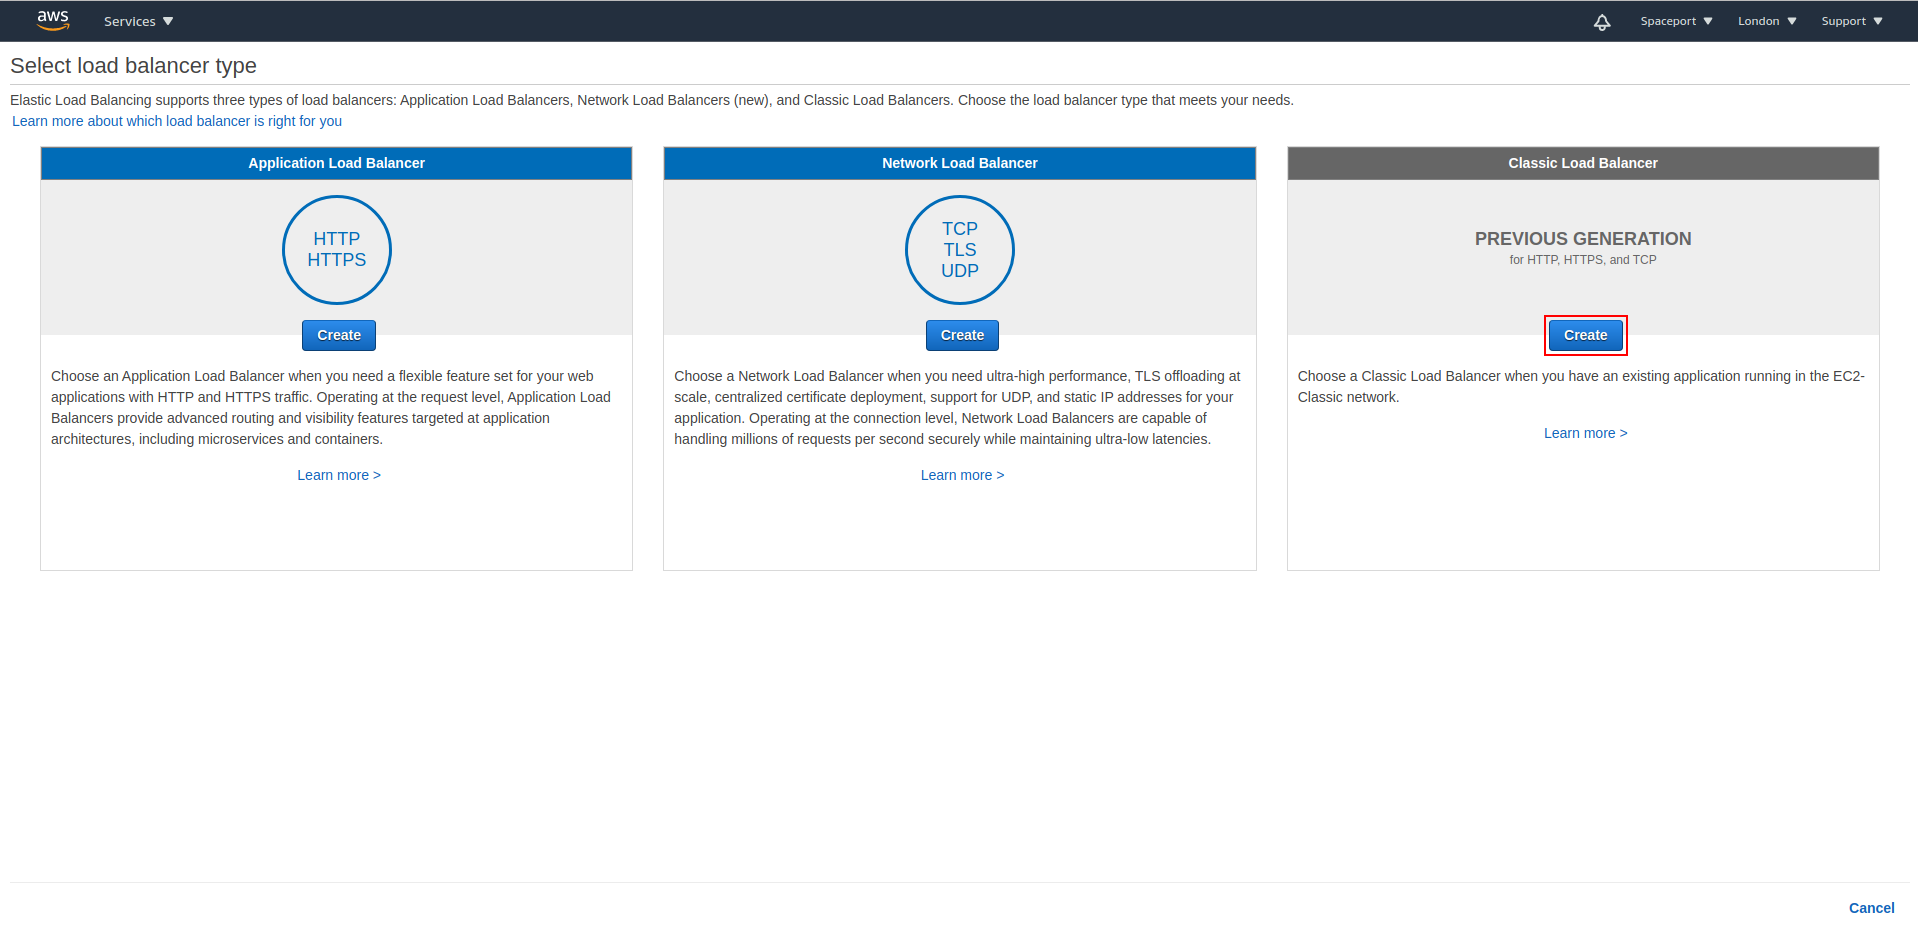Create a Network Load Balancer
This screenshot has height=945, width=1918.
coord(962,335)
